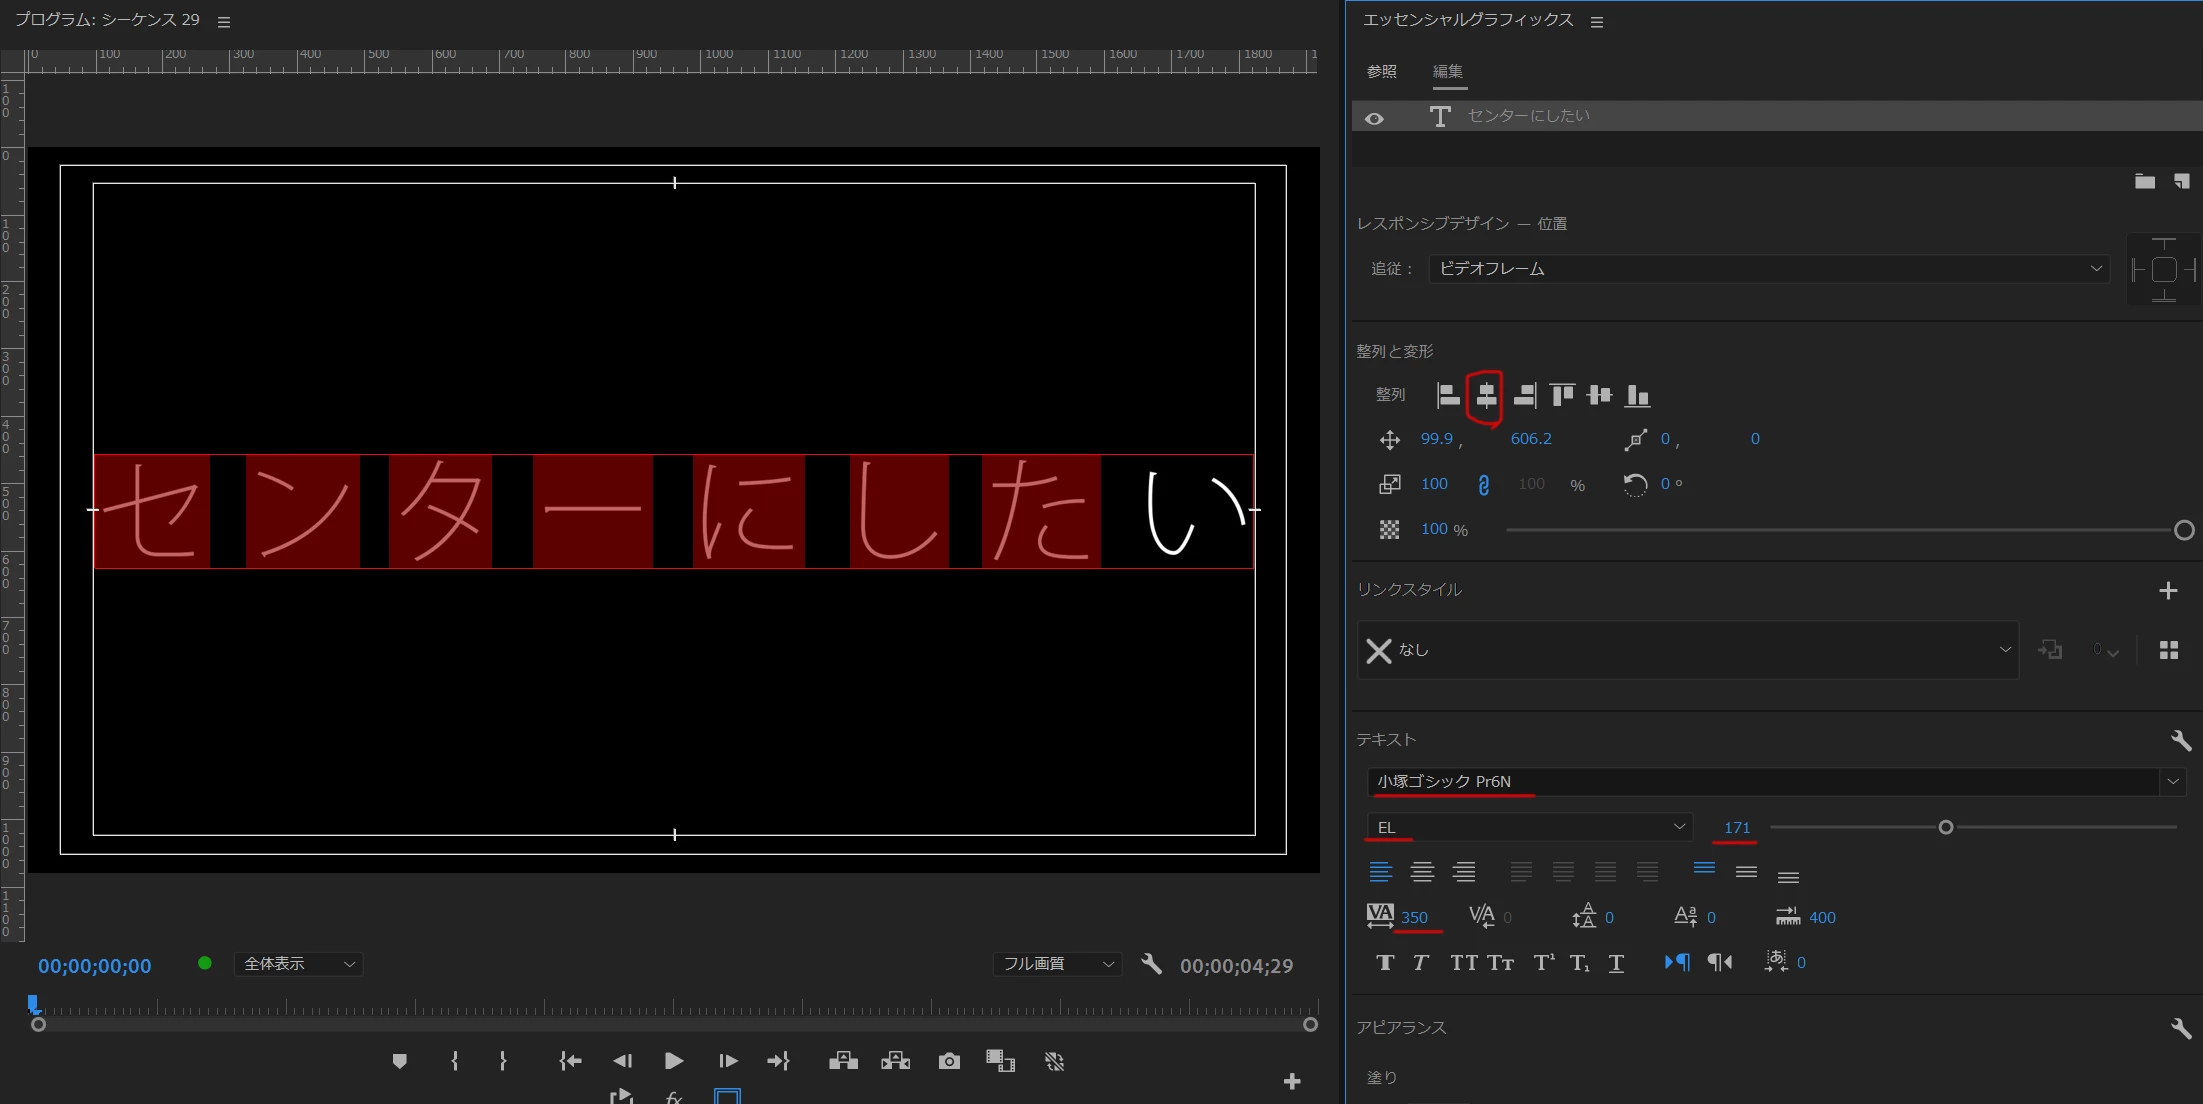Open the ビデオフレーム pin-to dropdown
Screen dimensions: 2203x1104
tap(1768, 269)
